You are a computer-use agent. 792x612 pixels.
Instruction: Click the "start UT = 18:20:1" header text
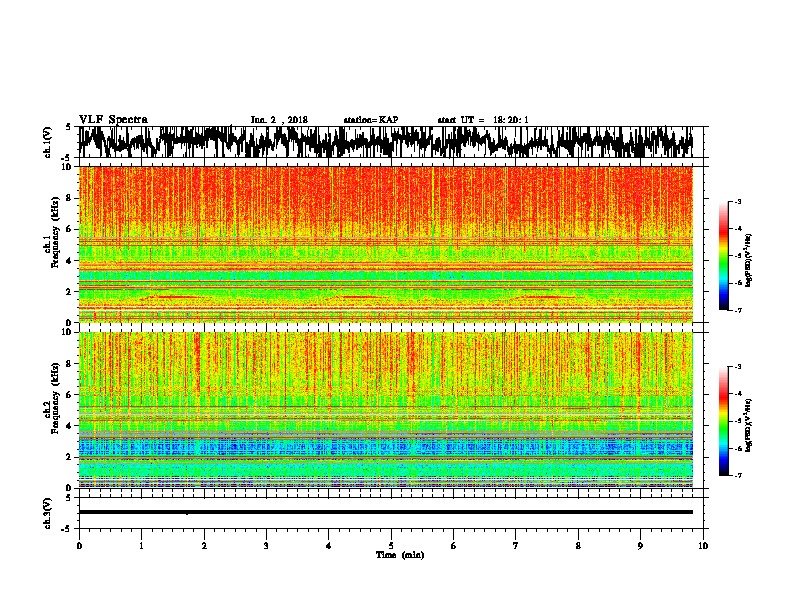tap(483, 120)
